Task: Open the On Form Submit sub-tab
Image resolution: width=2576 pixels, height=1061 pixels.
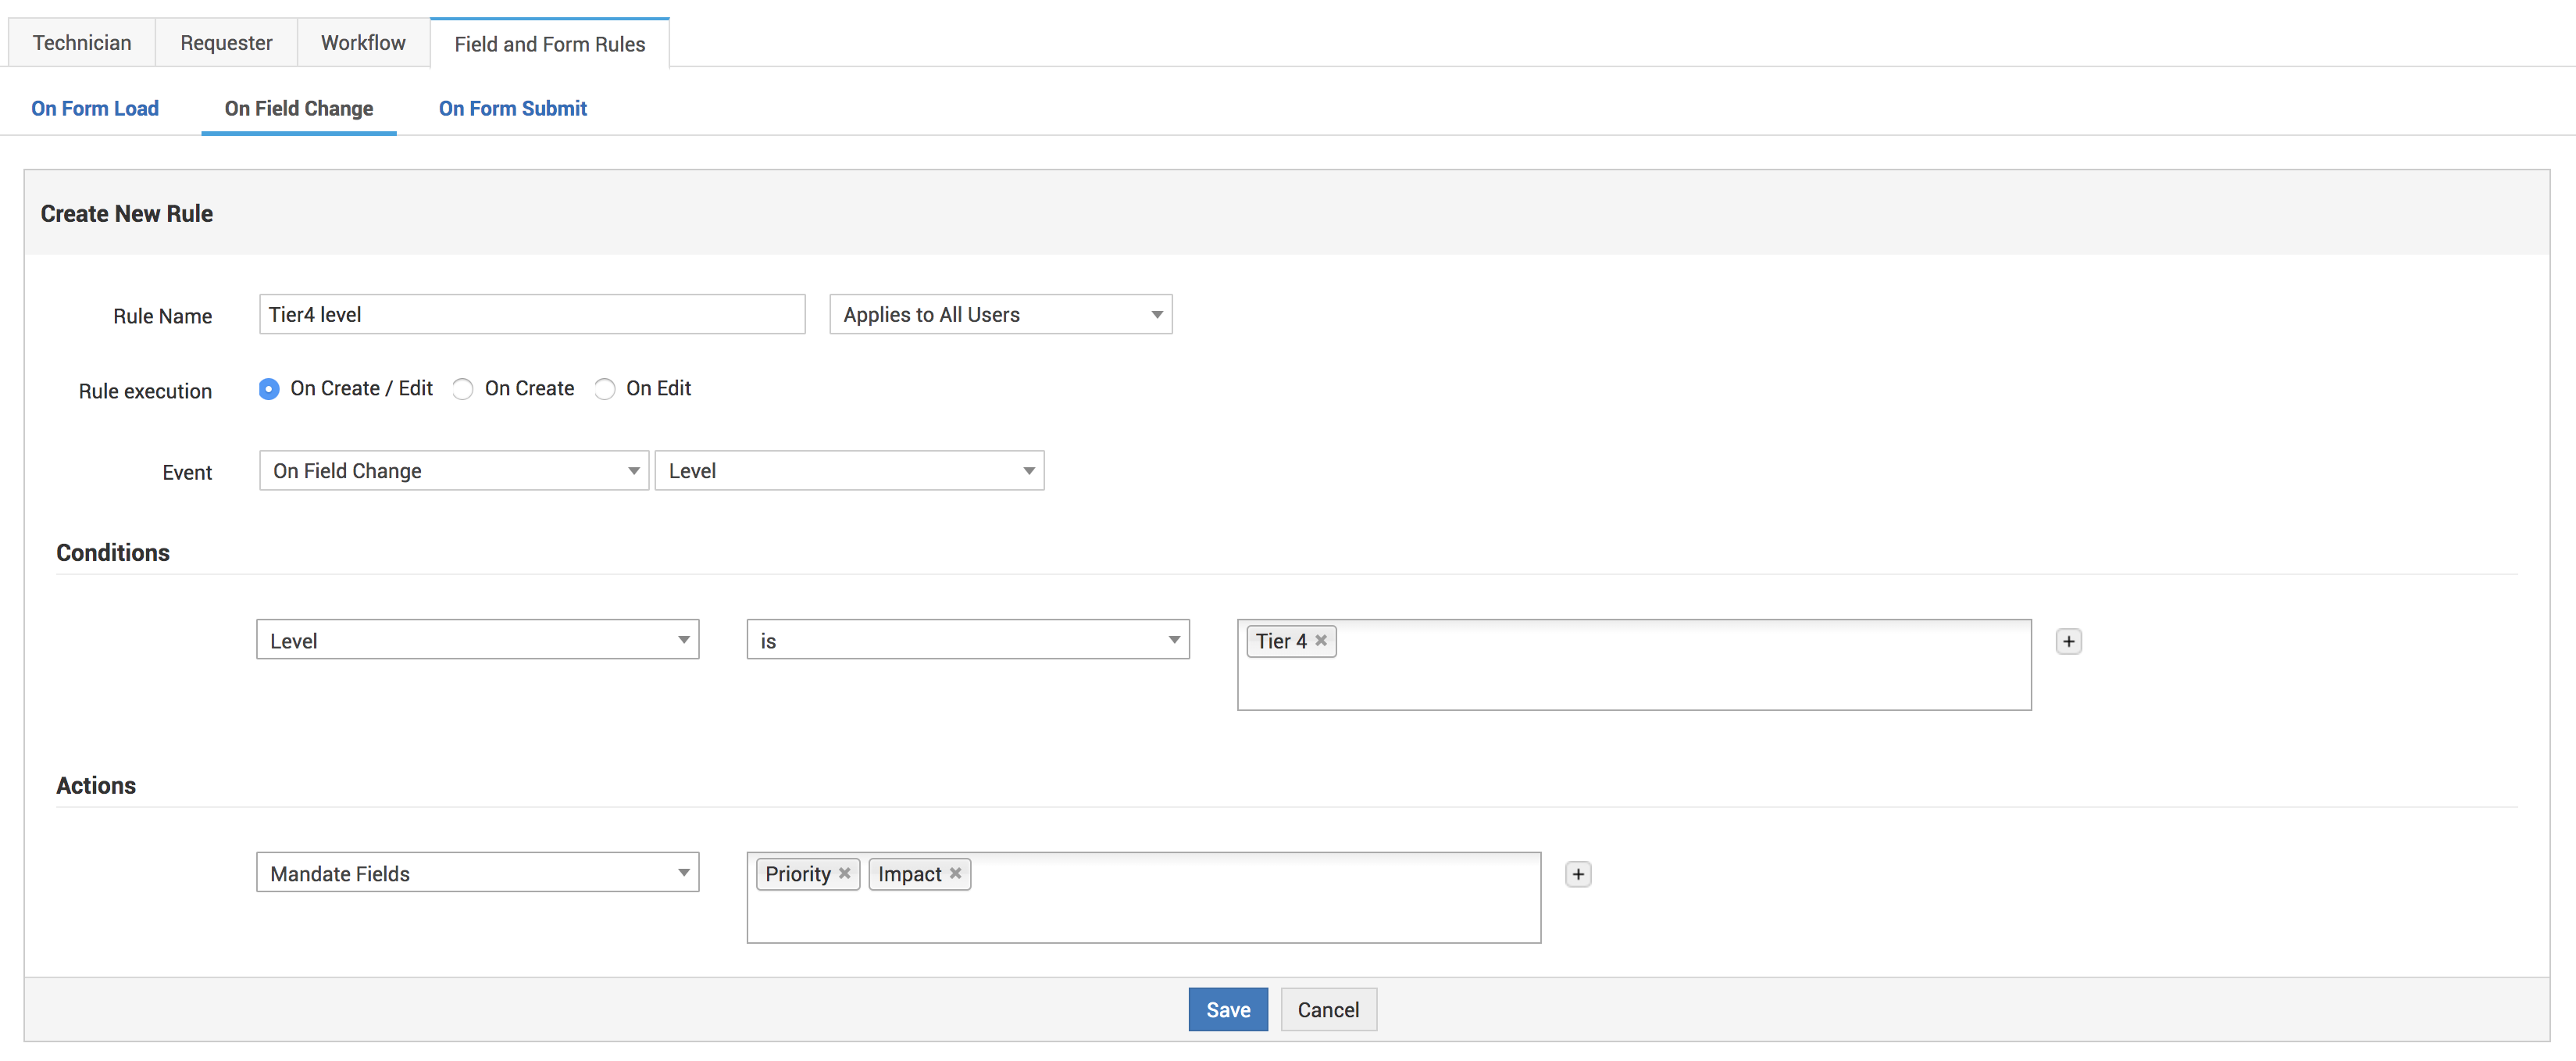Action: (x=512, y=109)
